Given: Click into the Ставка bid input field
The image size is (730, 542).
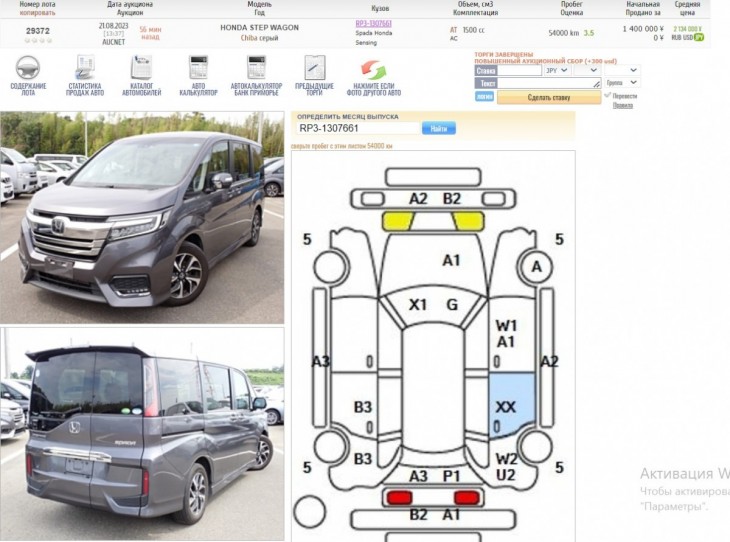Looking at the screenshot, I should pos(520,70).
